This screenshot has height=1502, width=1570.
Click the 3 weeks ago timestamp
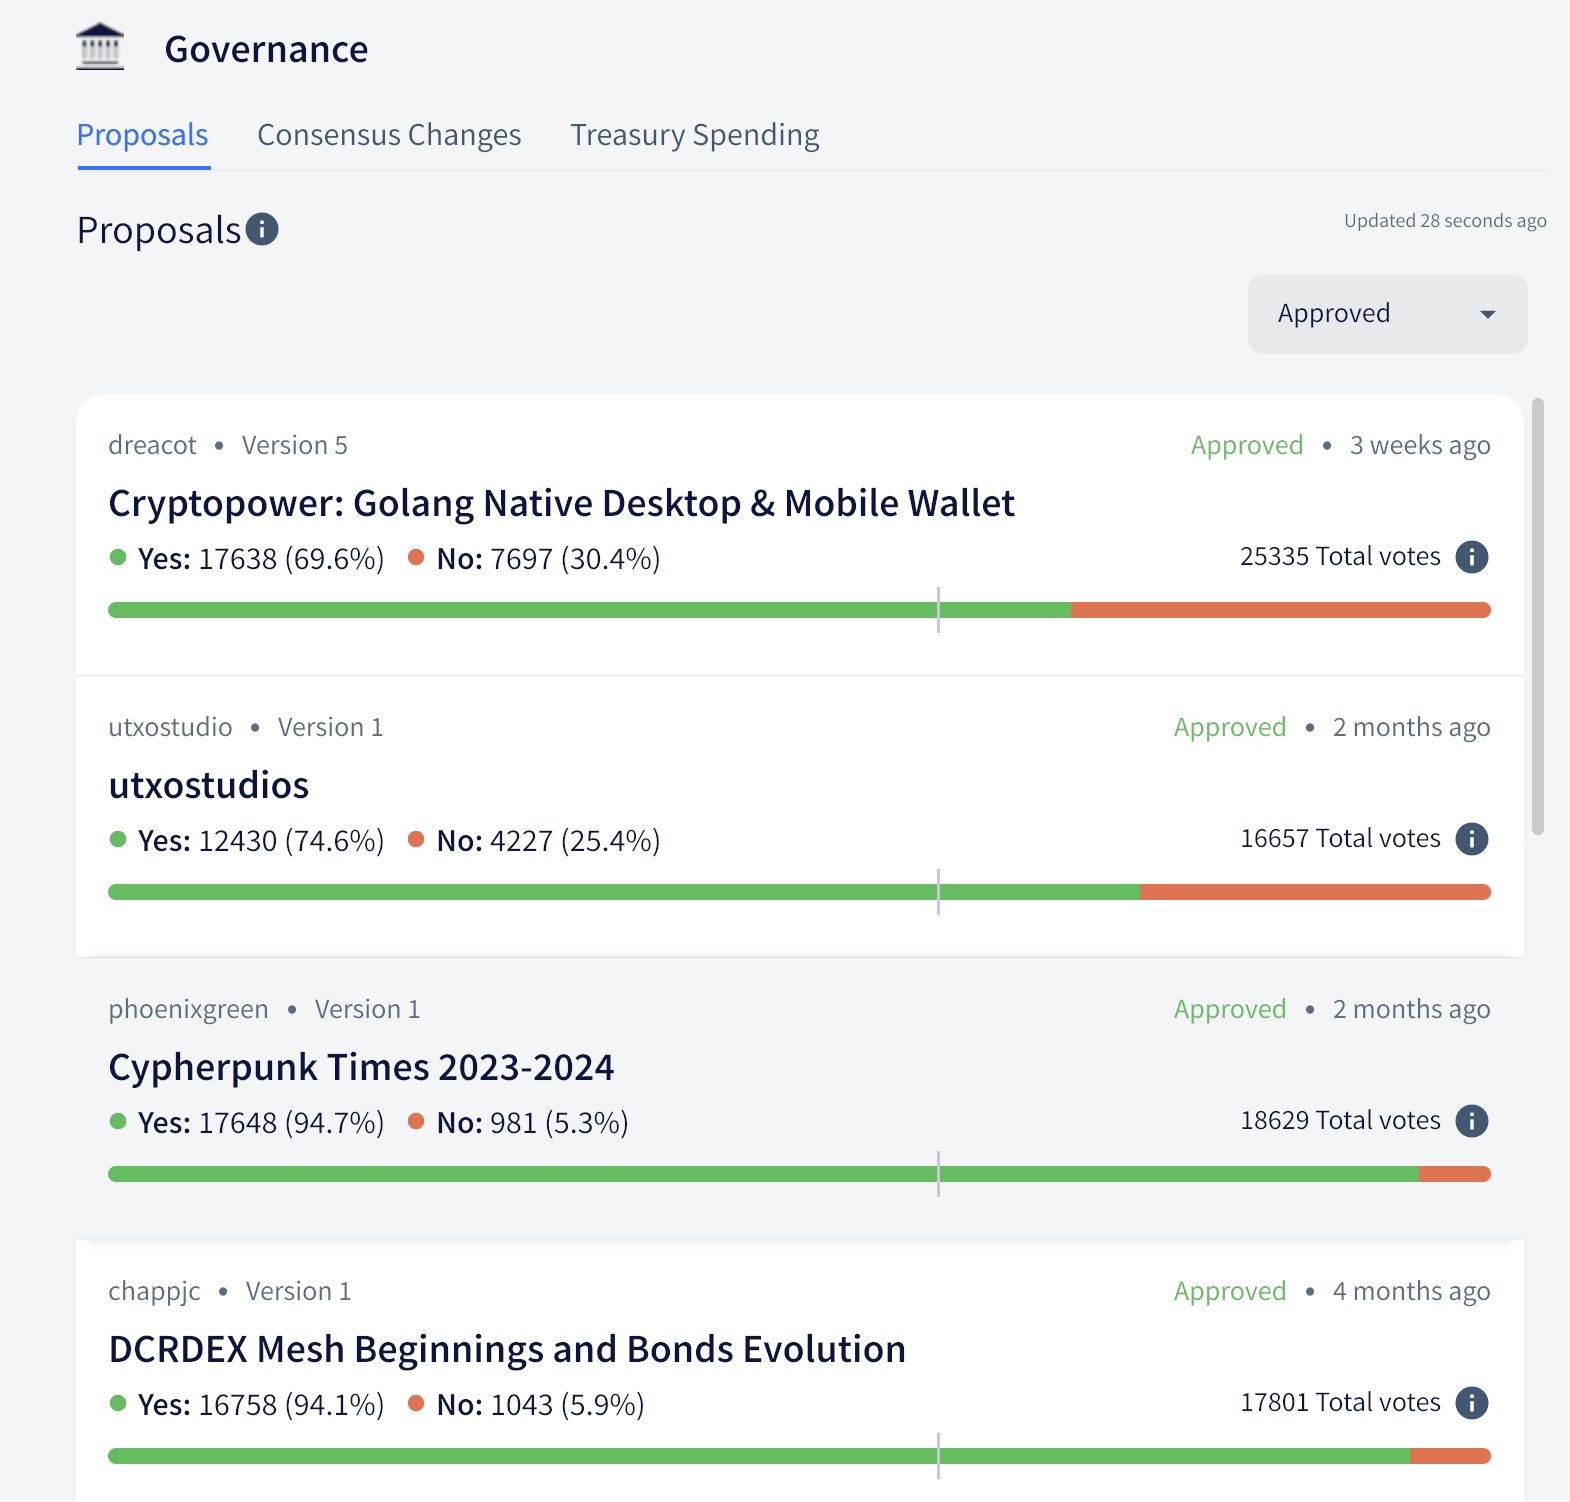point(1420,445)
